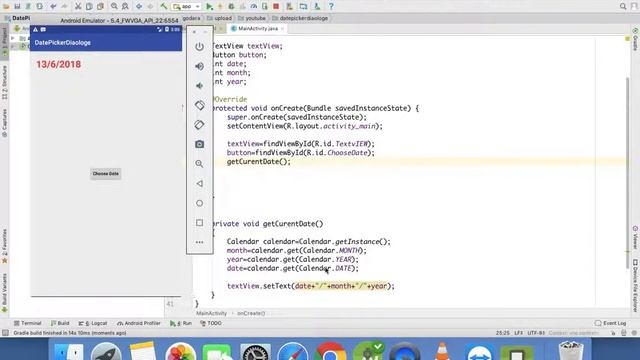Screen dimensions: 640x360
Task: Open the Terminal tool window
Action: tap(27, 323)
